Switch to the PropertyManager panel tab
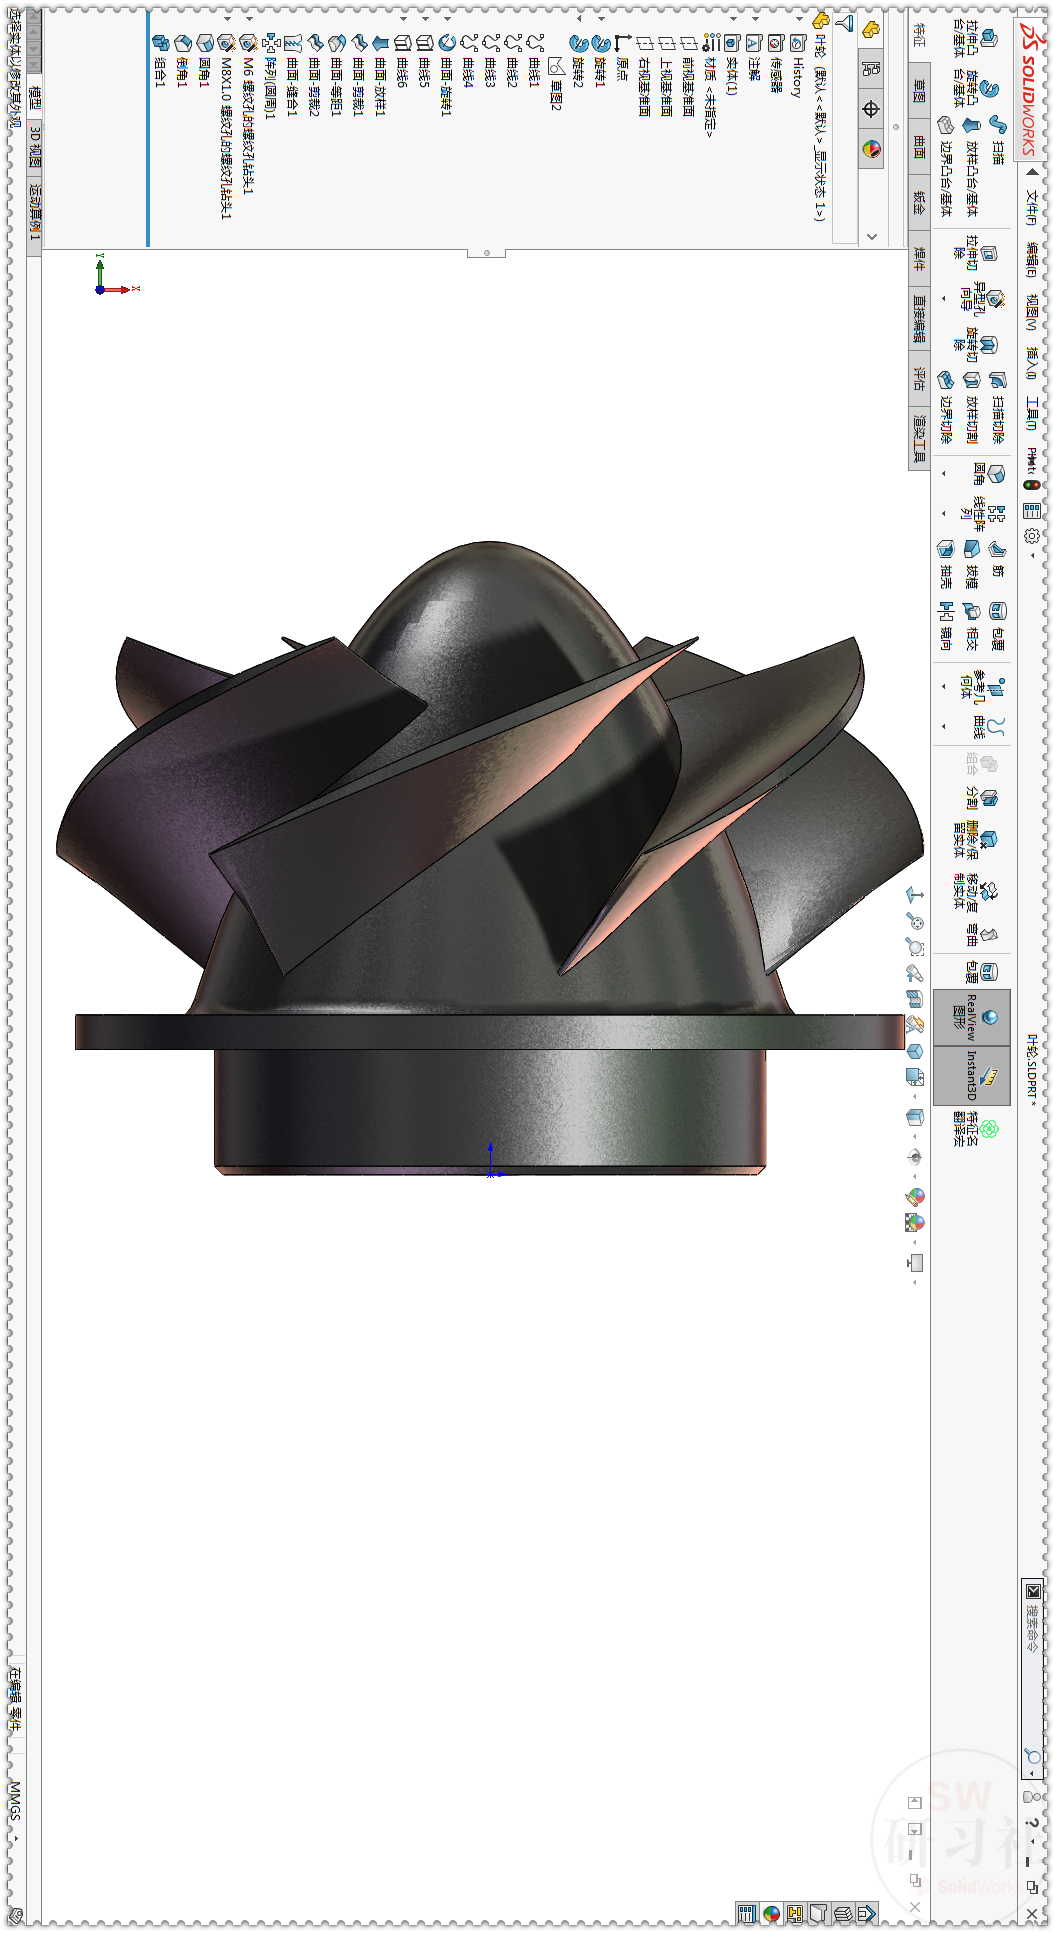 (871, 68)
